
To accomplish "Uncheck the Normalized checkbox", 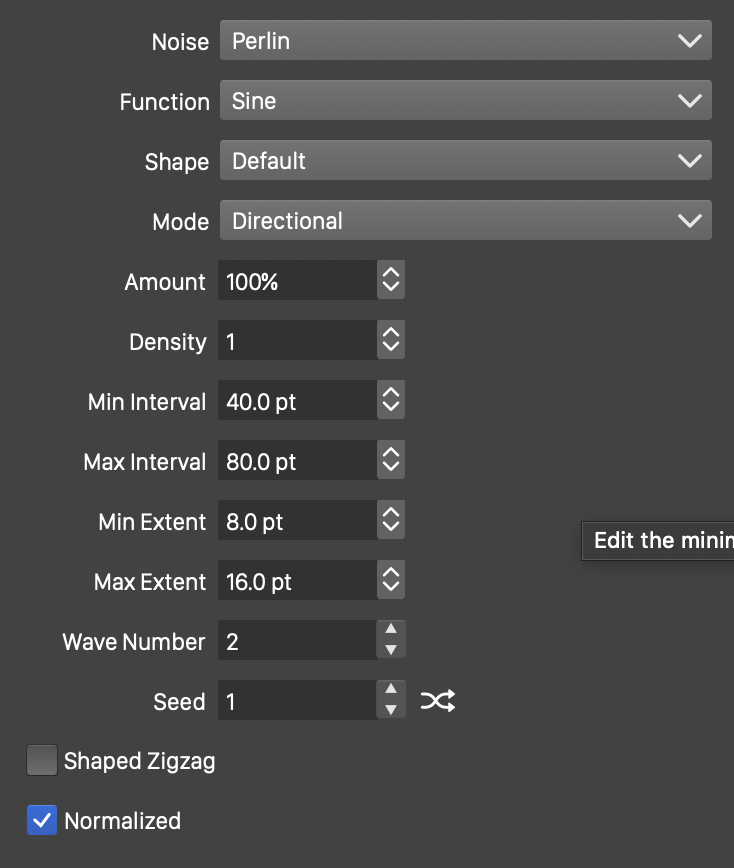I will 42,821.
